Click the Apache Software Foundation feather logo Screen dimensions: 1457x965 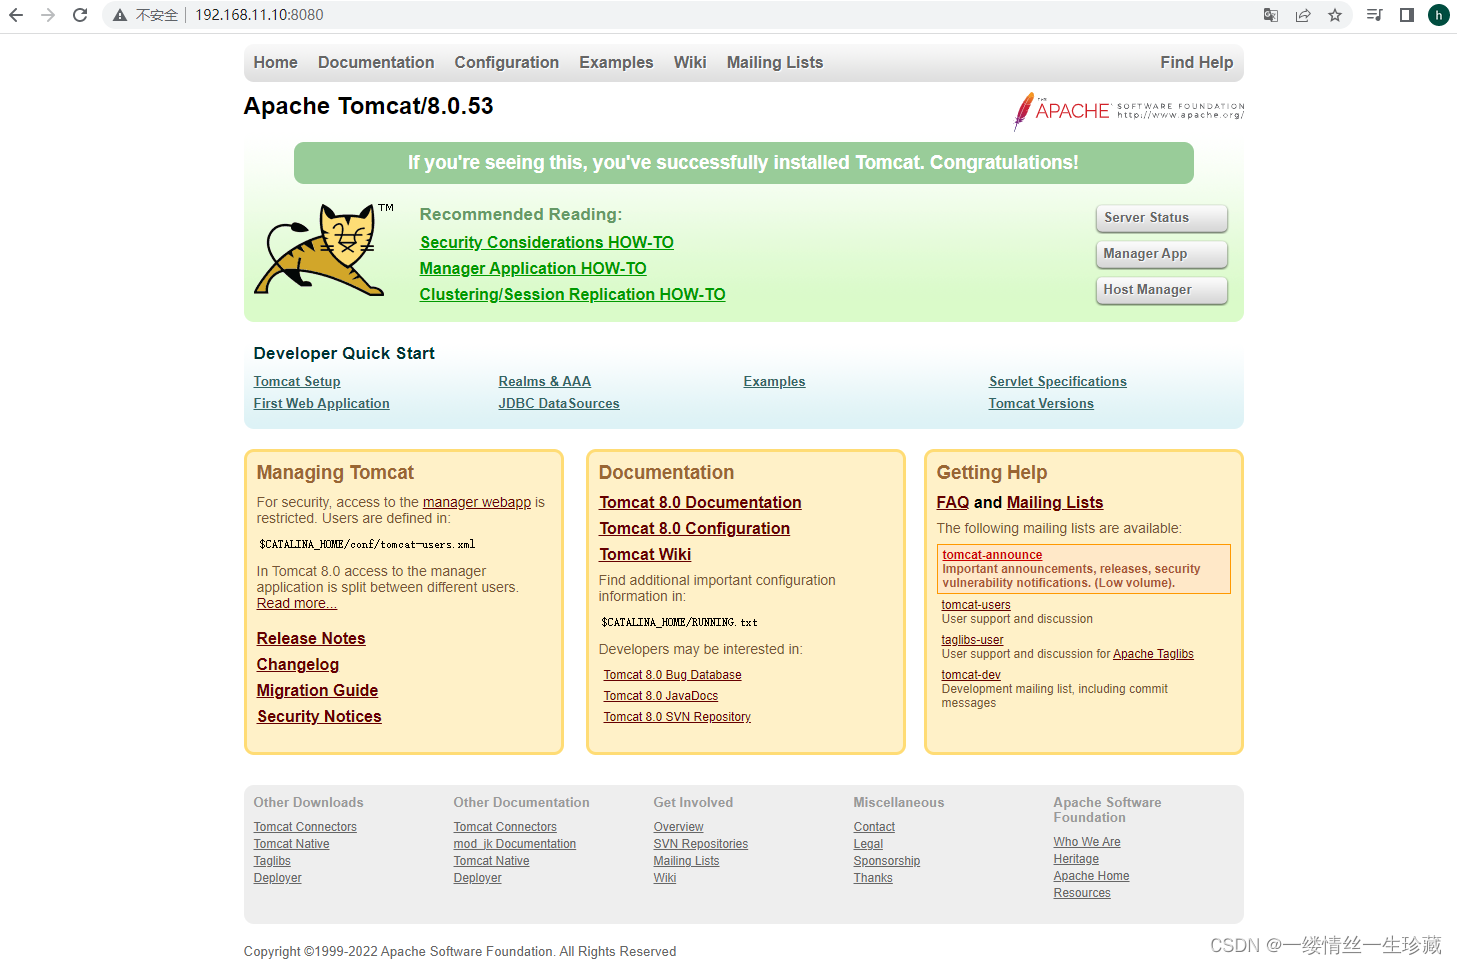pyautogui.click(x=1129, y=111)
